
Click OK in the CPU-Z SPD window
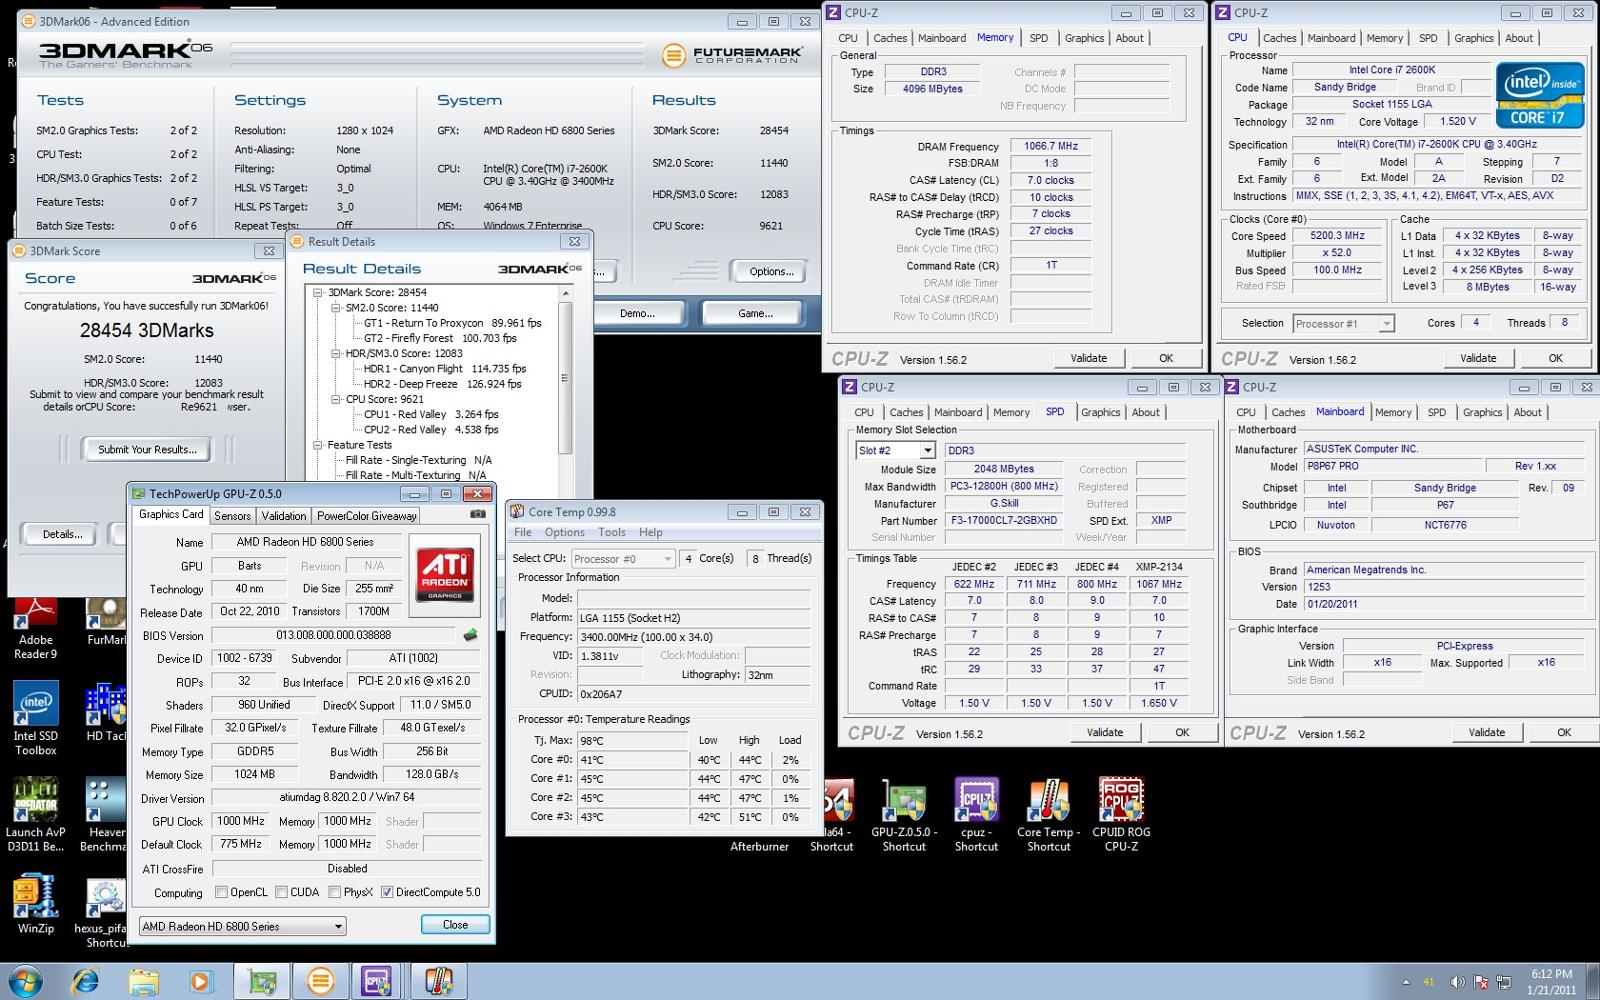1182,732
